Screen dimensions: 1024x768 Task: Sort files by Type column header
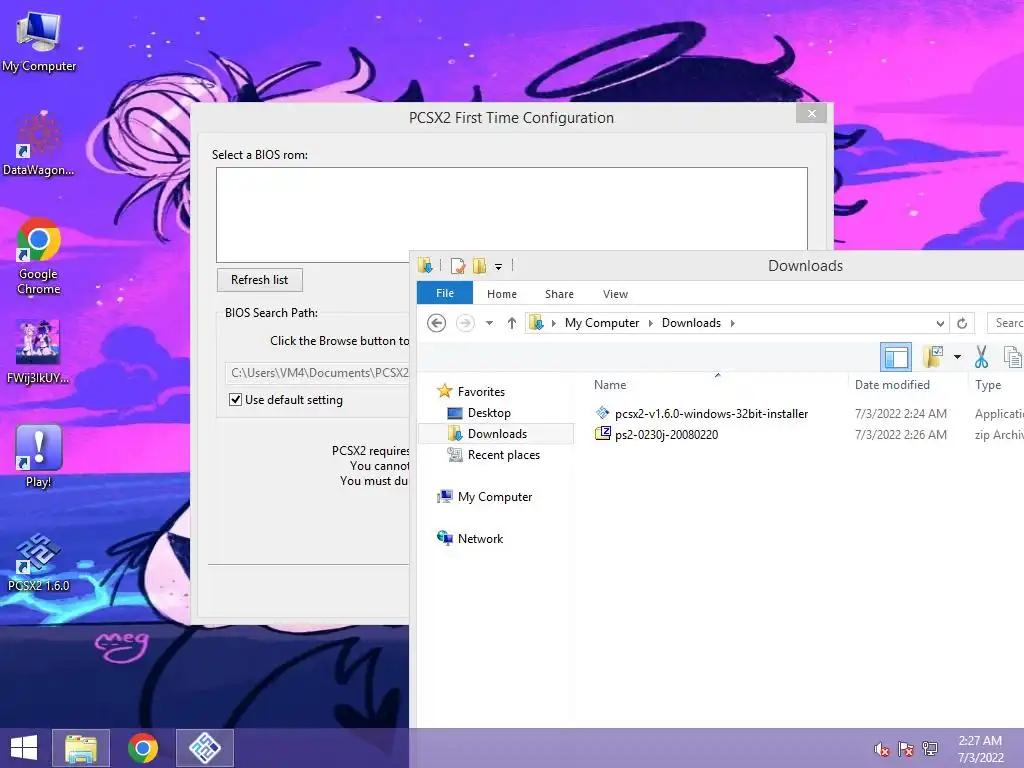click(x=987, y=385)
